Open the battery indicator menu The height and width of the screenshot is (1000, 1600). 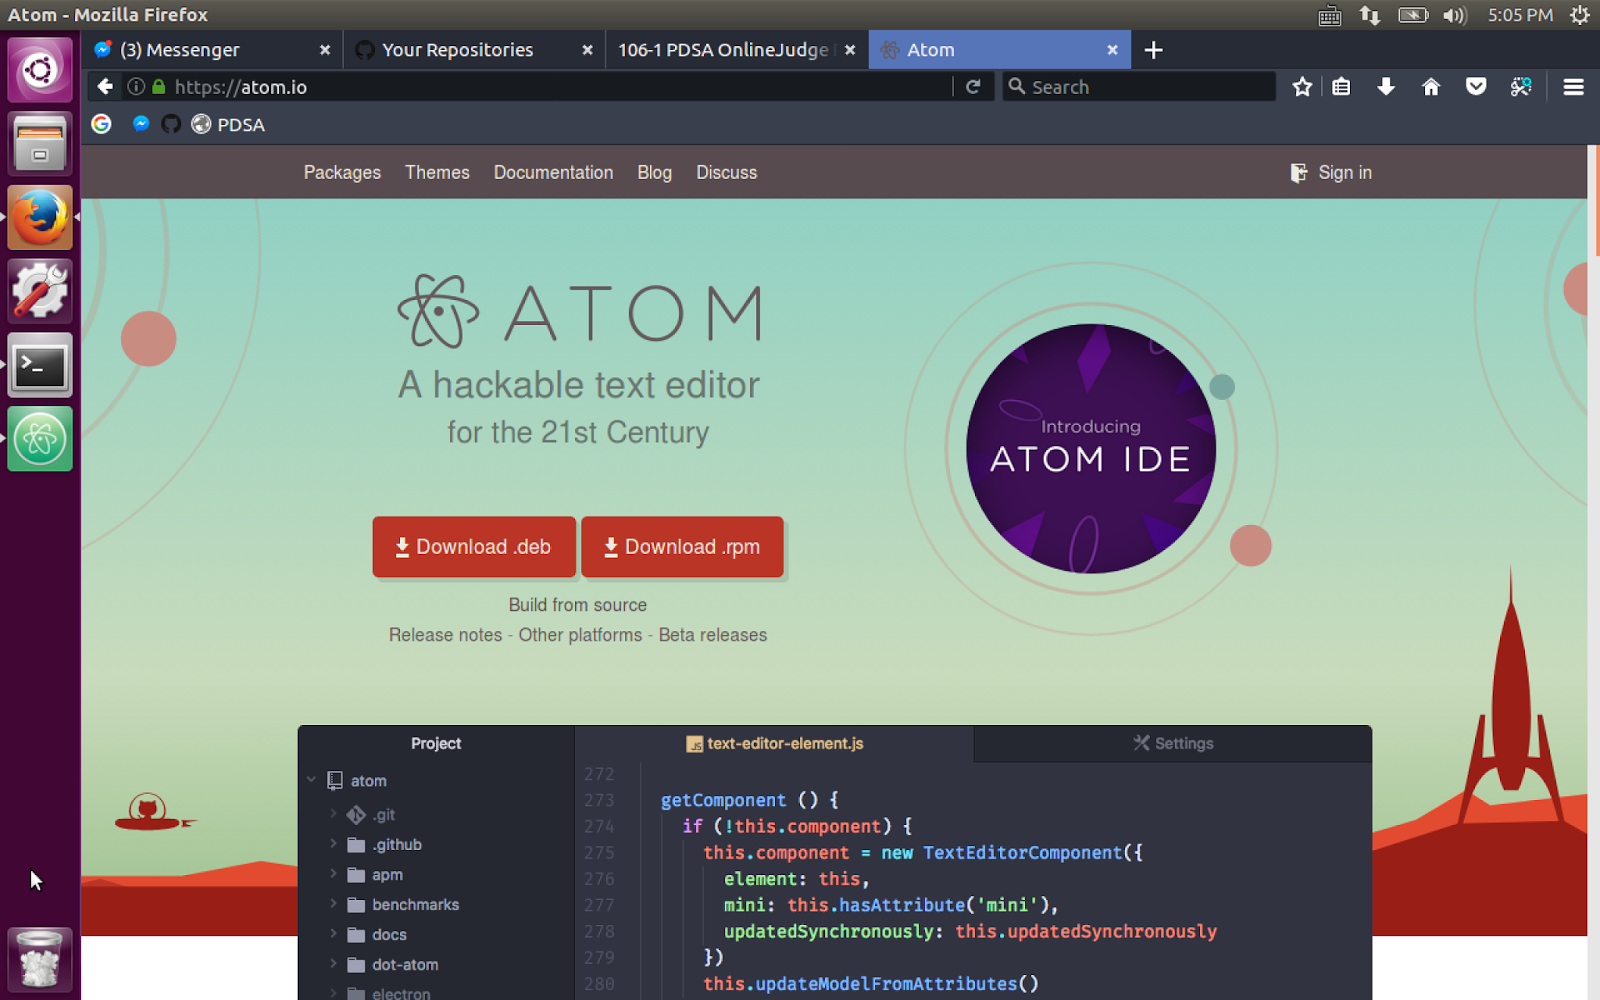1413,15
